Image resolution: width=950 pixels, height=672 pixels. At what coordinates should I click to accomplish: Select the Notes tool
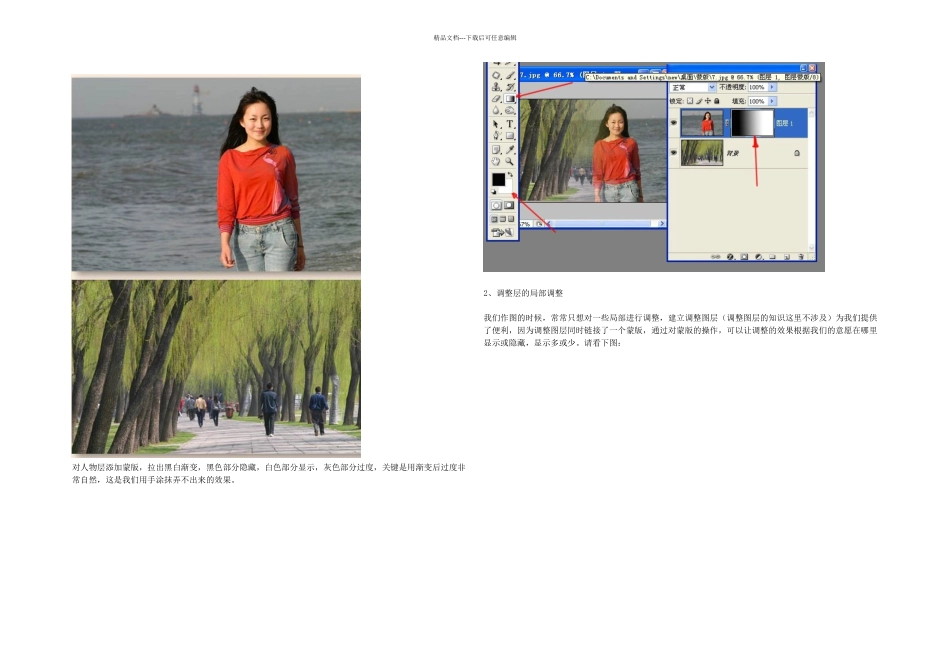496,150
